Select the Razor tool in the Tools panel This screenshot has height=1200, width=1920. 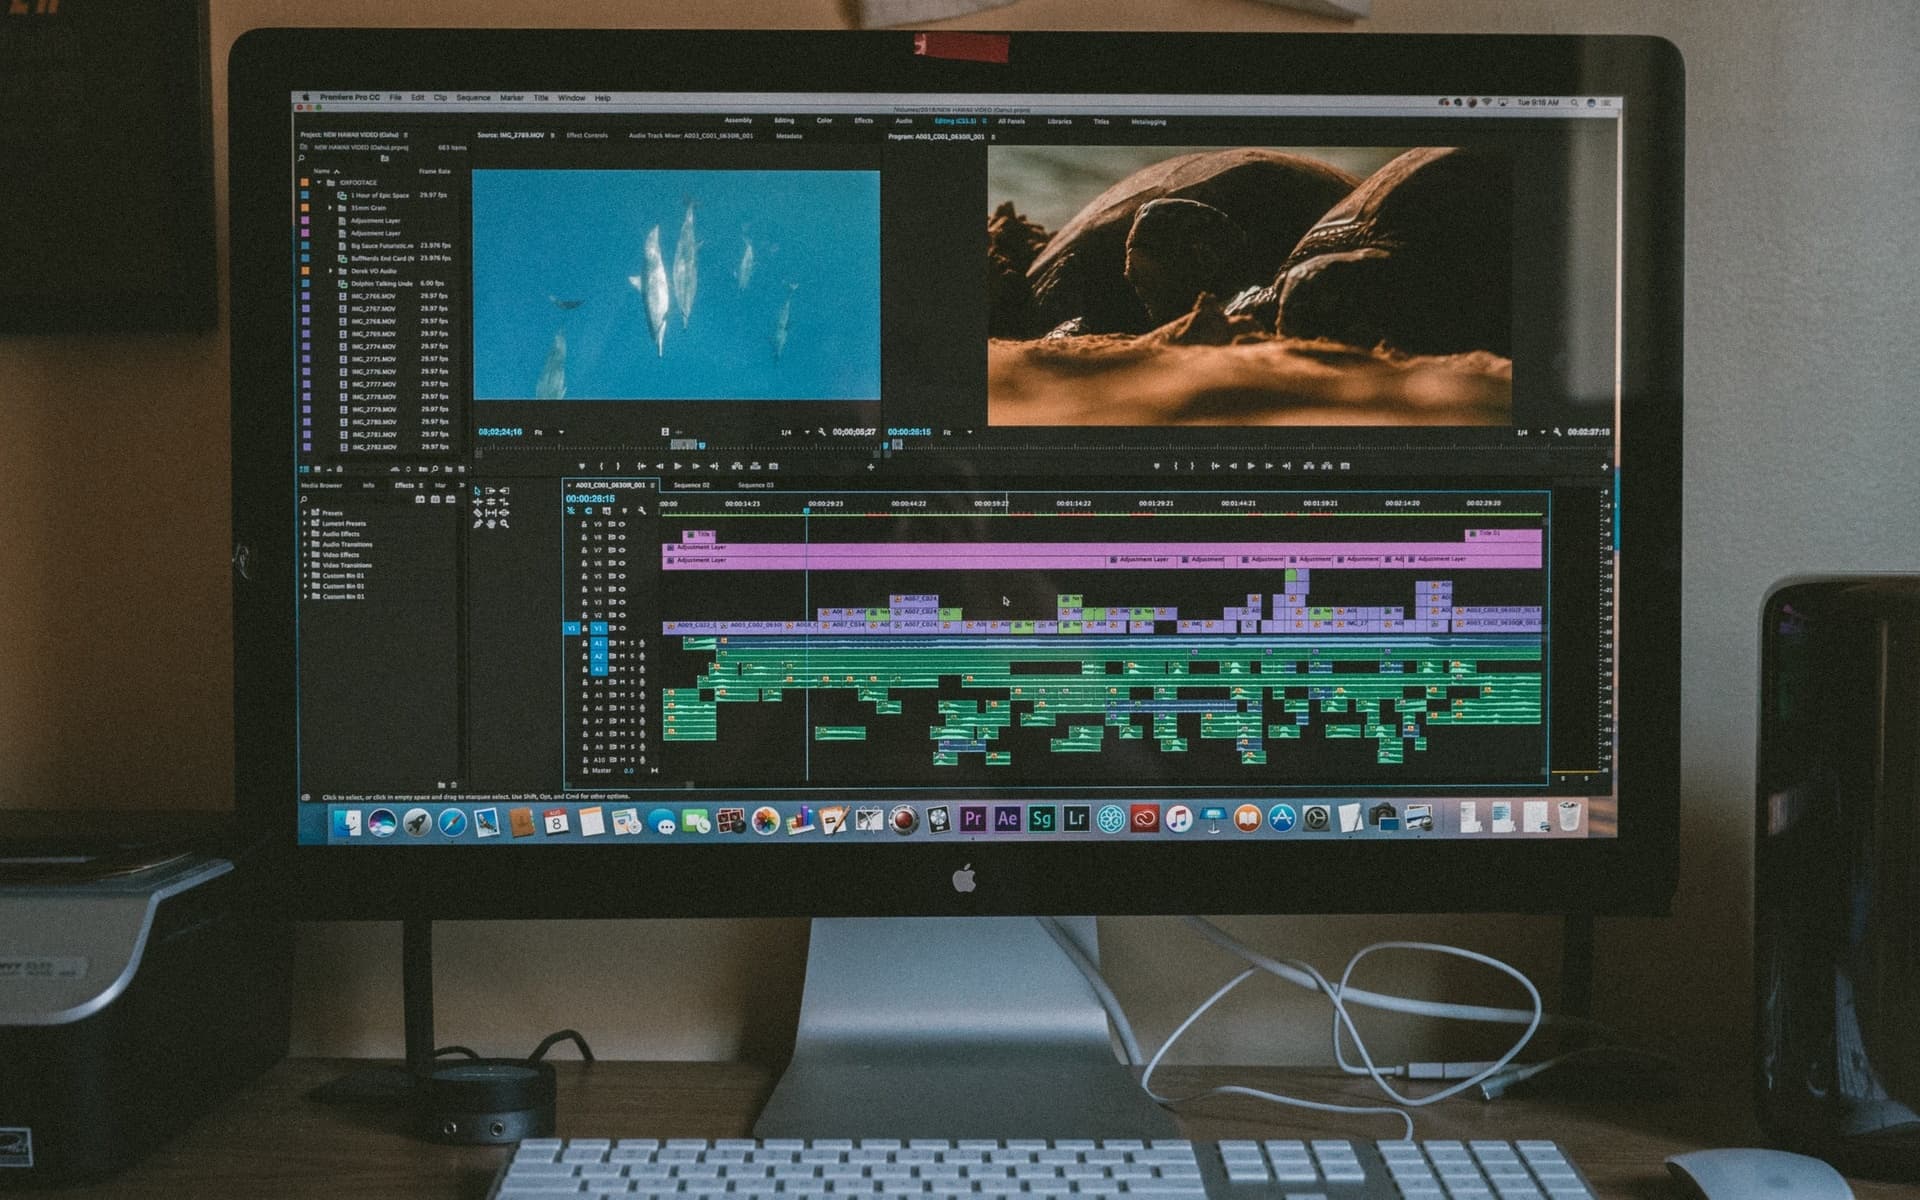pyautogui.click(x=478, y=513)
